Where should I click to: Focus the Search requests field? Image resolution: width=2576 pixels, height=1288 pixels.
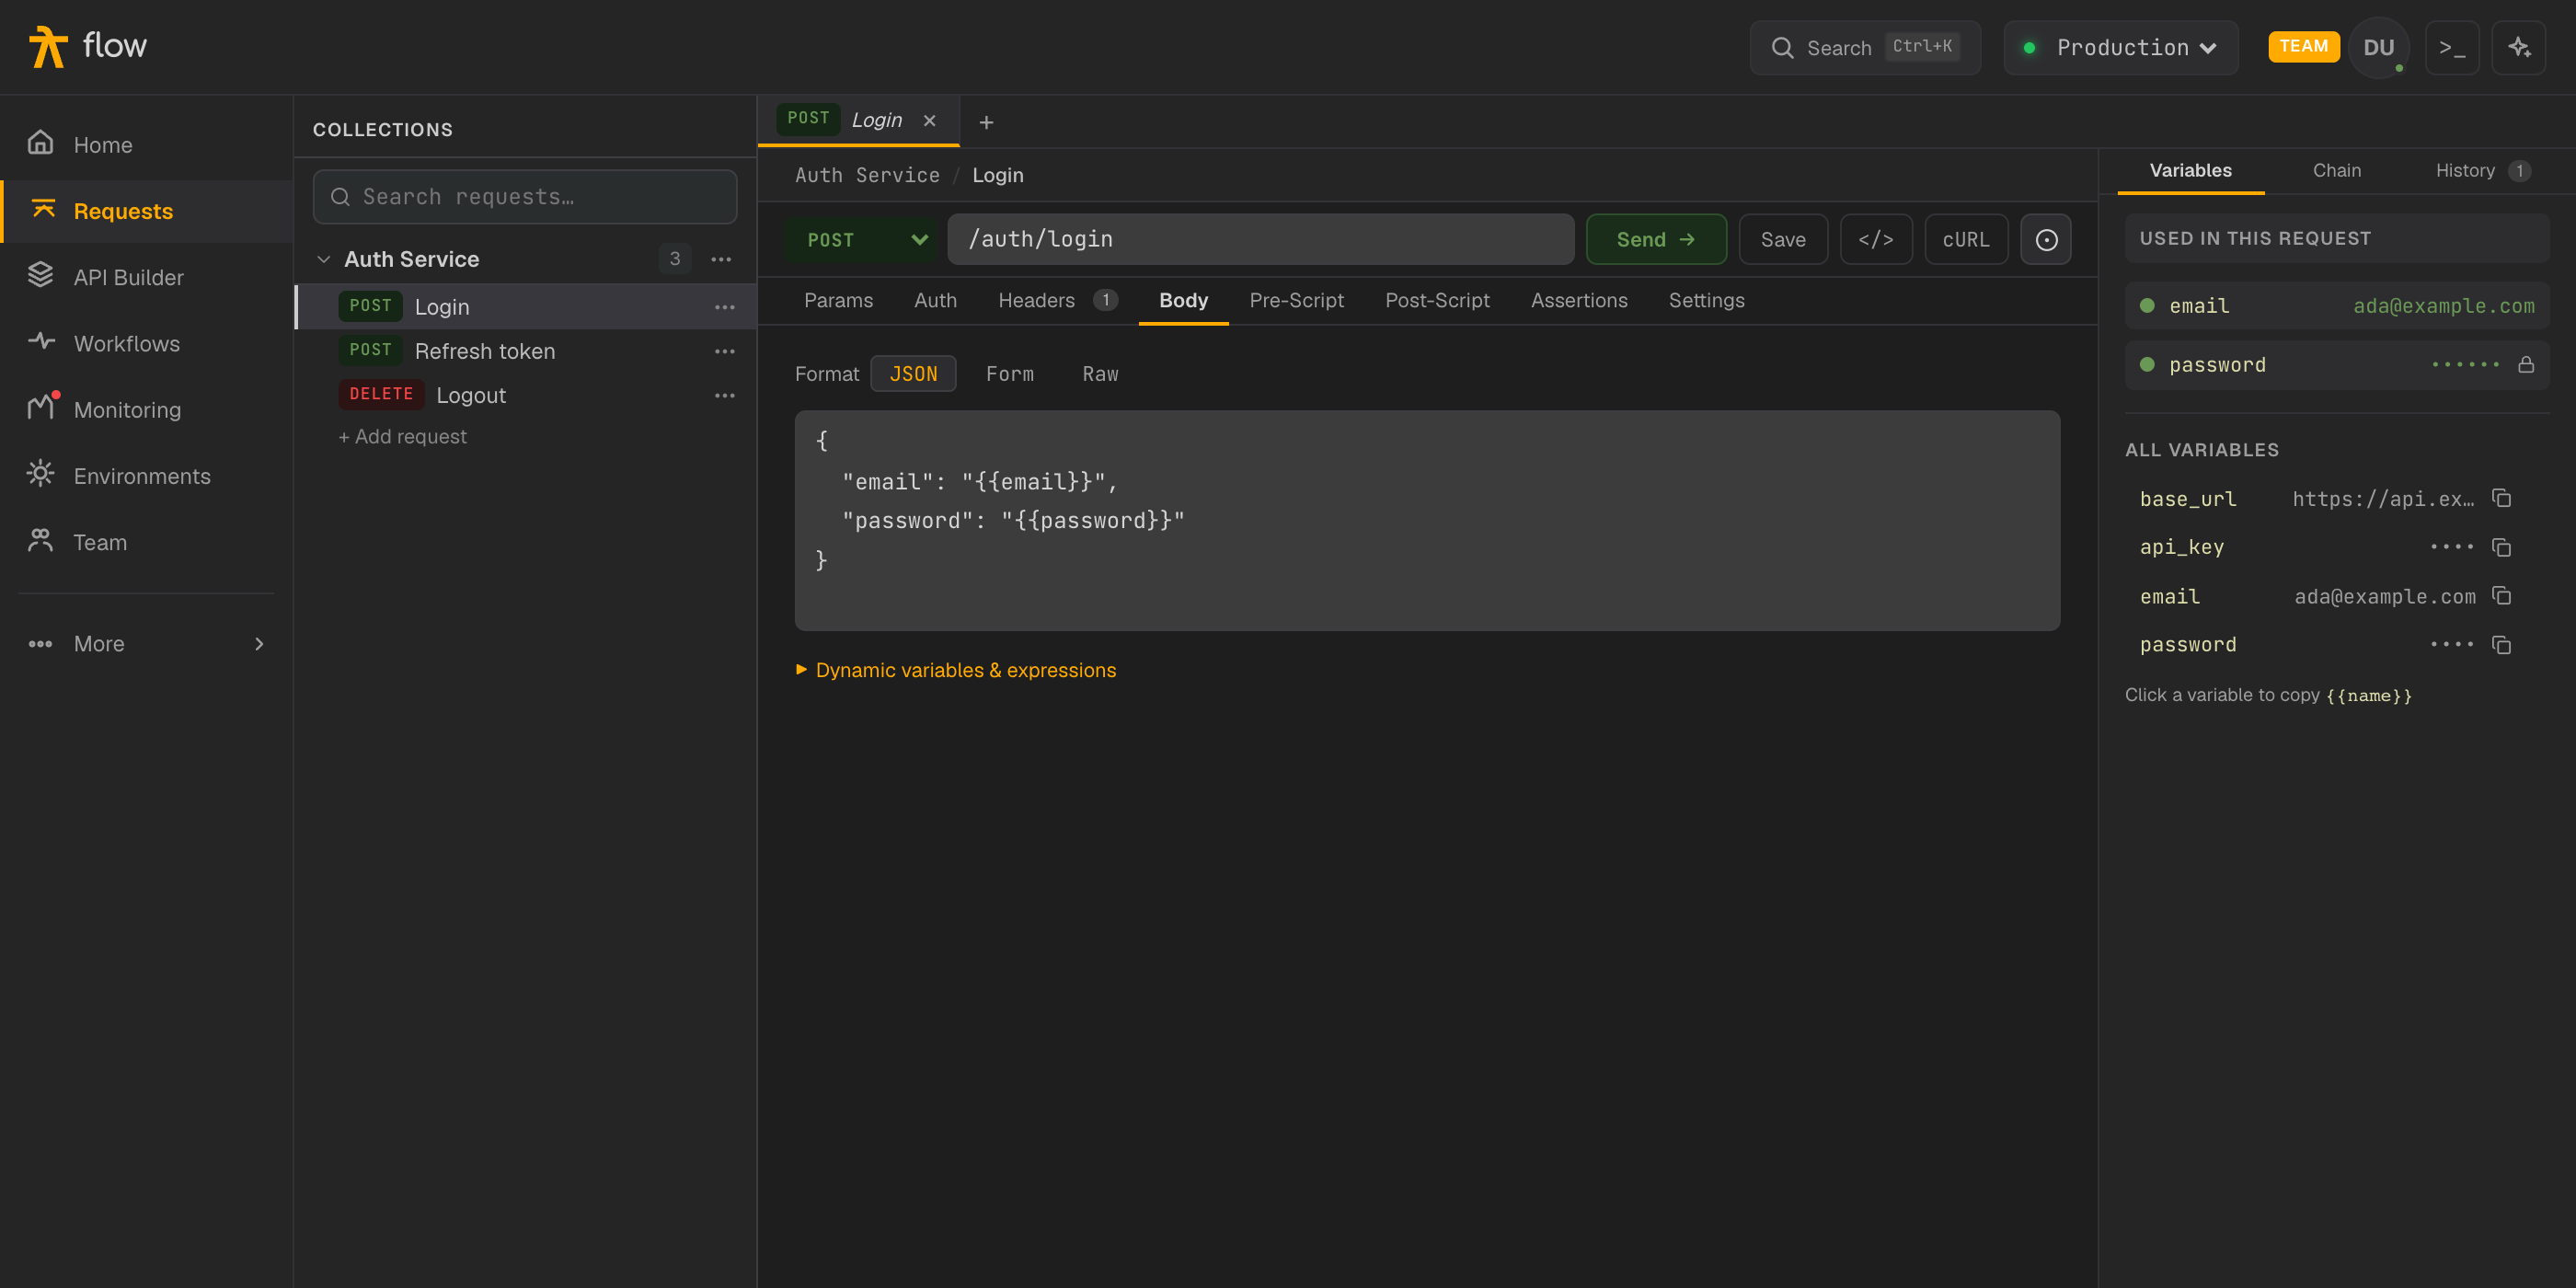525,197
